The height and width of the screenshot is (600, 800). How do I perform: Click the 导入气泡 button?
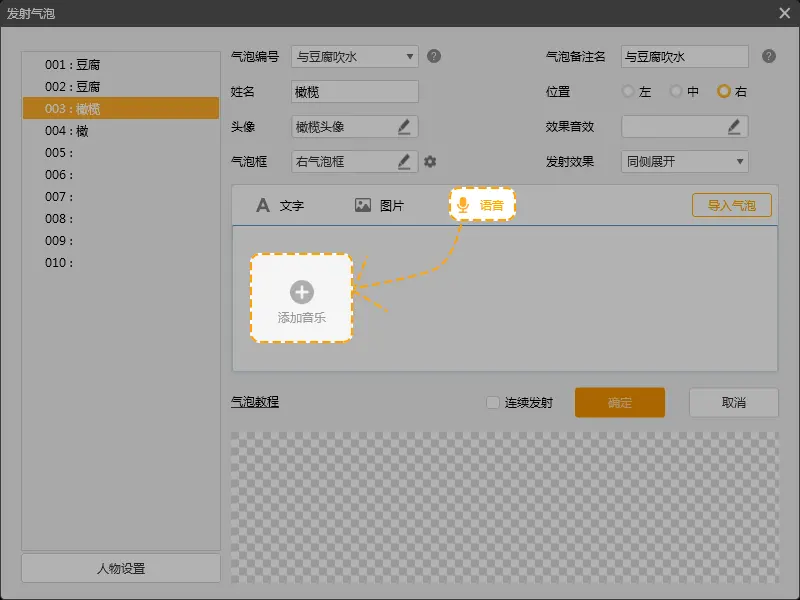coord(732,205)
